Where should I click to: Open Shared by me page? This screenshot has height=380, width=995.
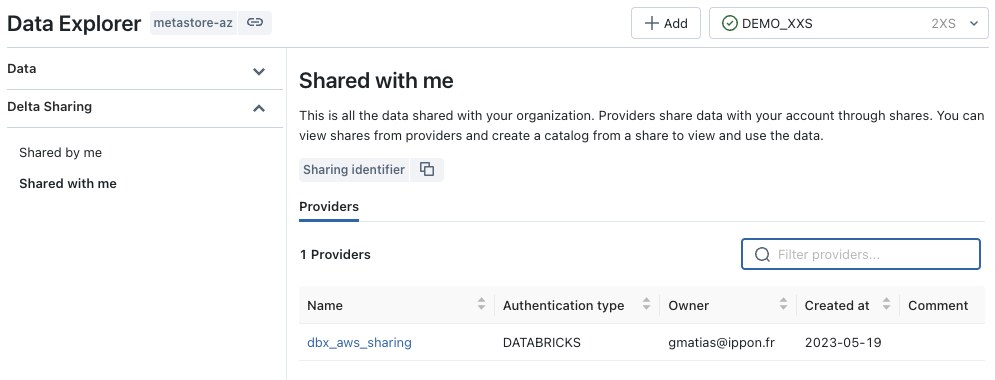click(60, 153)
